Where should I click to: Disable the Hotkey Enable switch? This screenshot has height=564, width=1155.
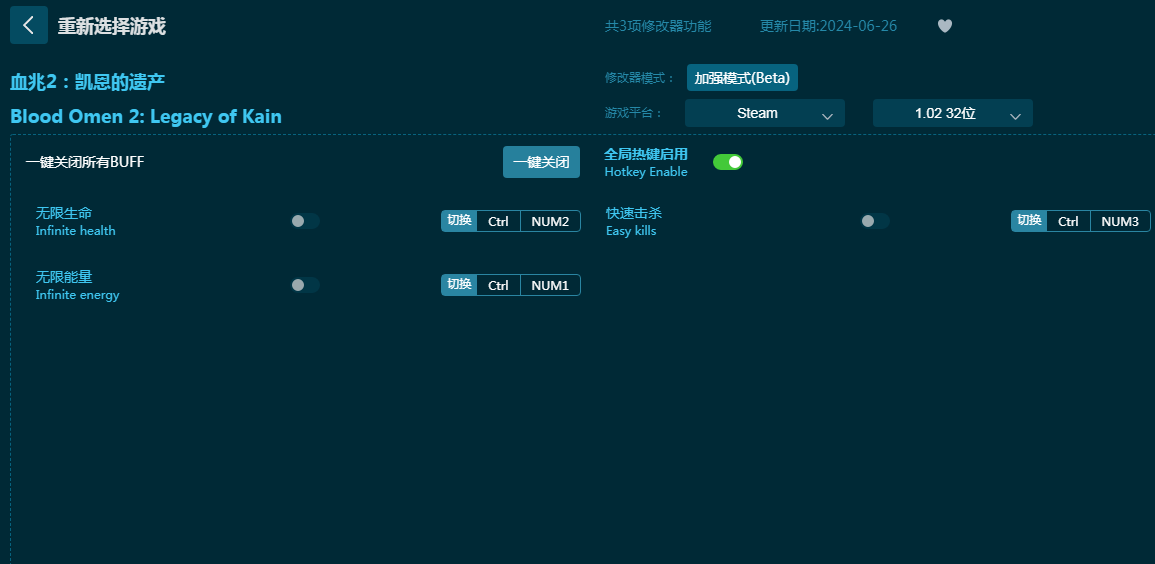pyautogui.click(x=728, y=162)
